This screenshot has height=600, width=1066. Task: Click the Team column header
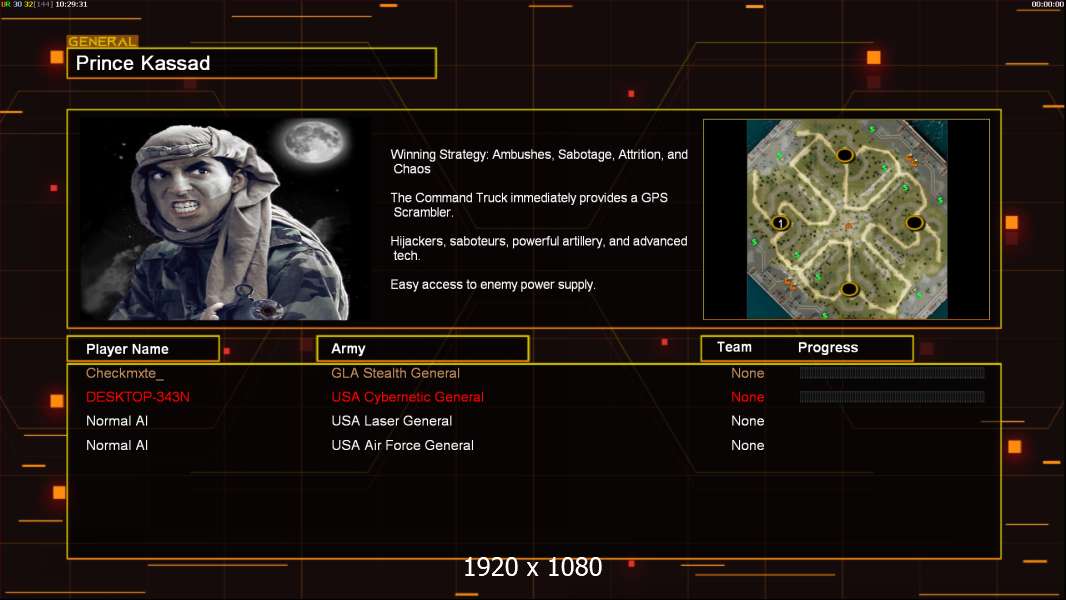(734, 347)
